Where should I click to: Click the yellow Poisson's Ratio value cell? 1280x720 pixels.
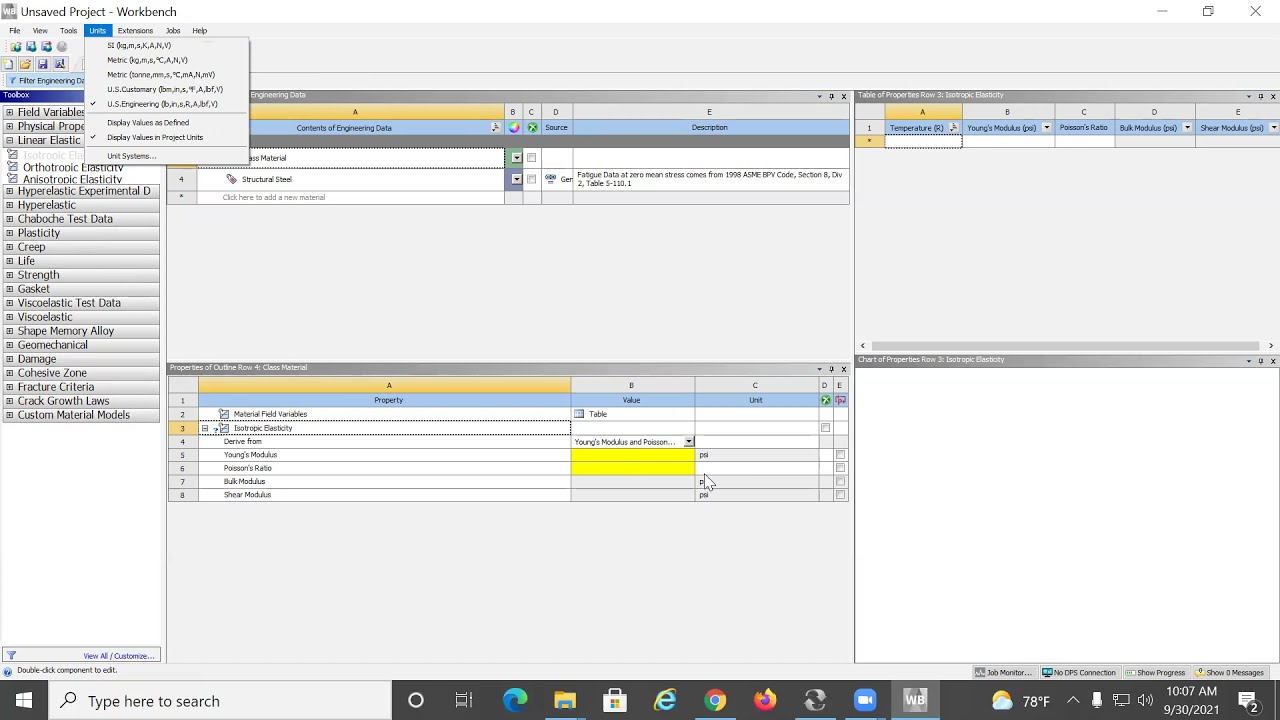pos(633,468)
